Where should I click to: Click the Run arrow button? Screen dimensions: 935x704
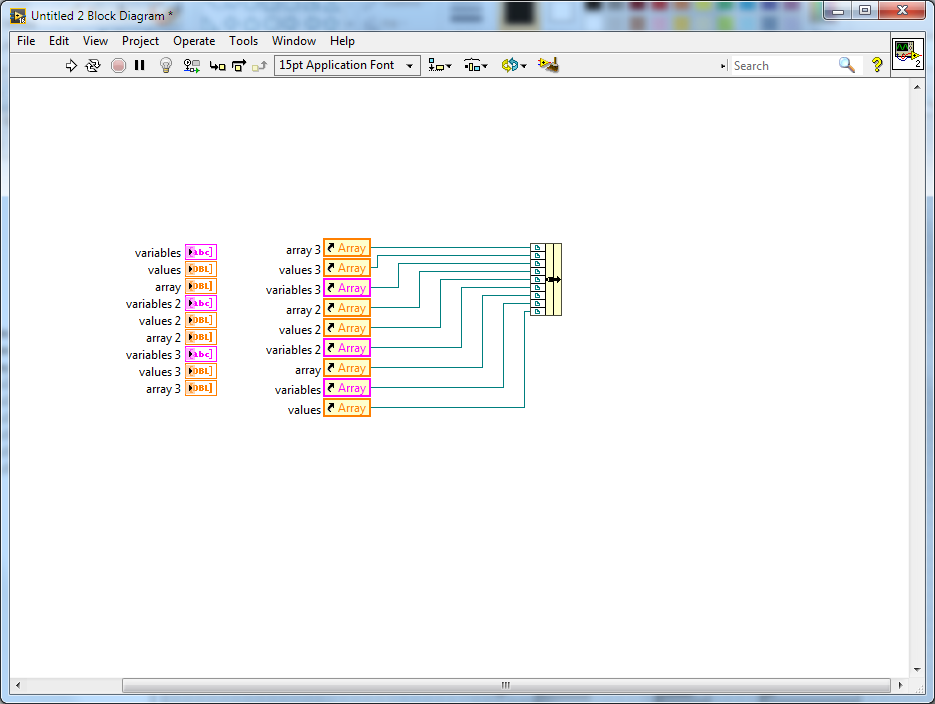point(71,66)
